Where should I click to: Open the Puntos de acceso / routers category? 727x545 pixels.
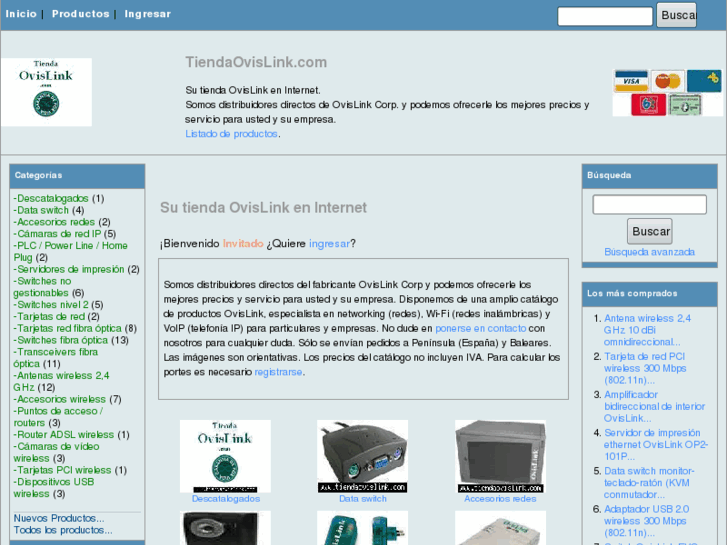[58, 417]
